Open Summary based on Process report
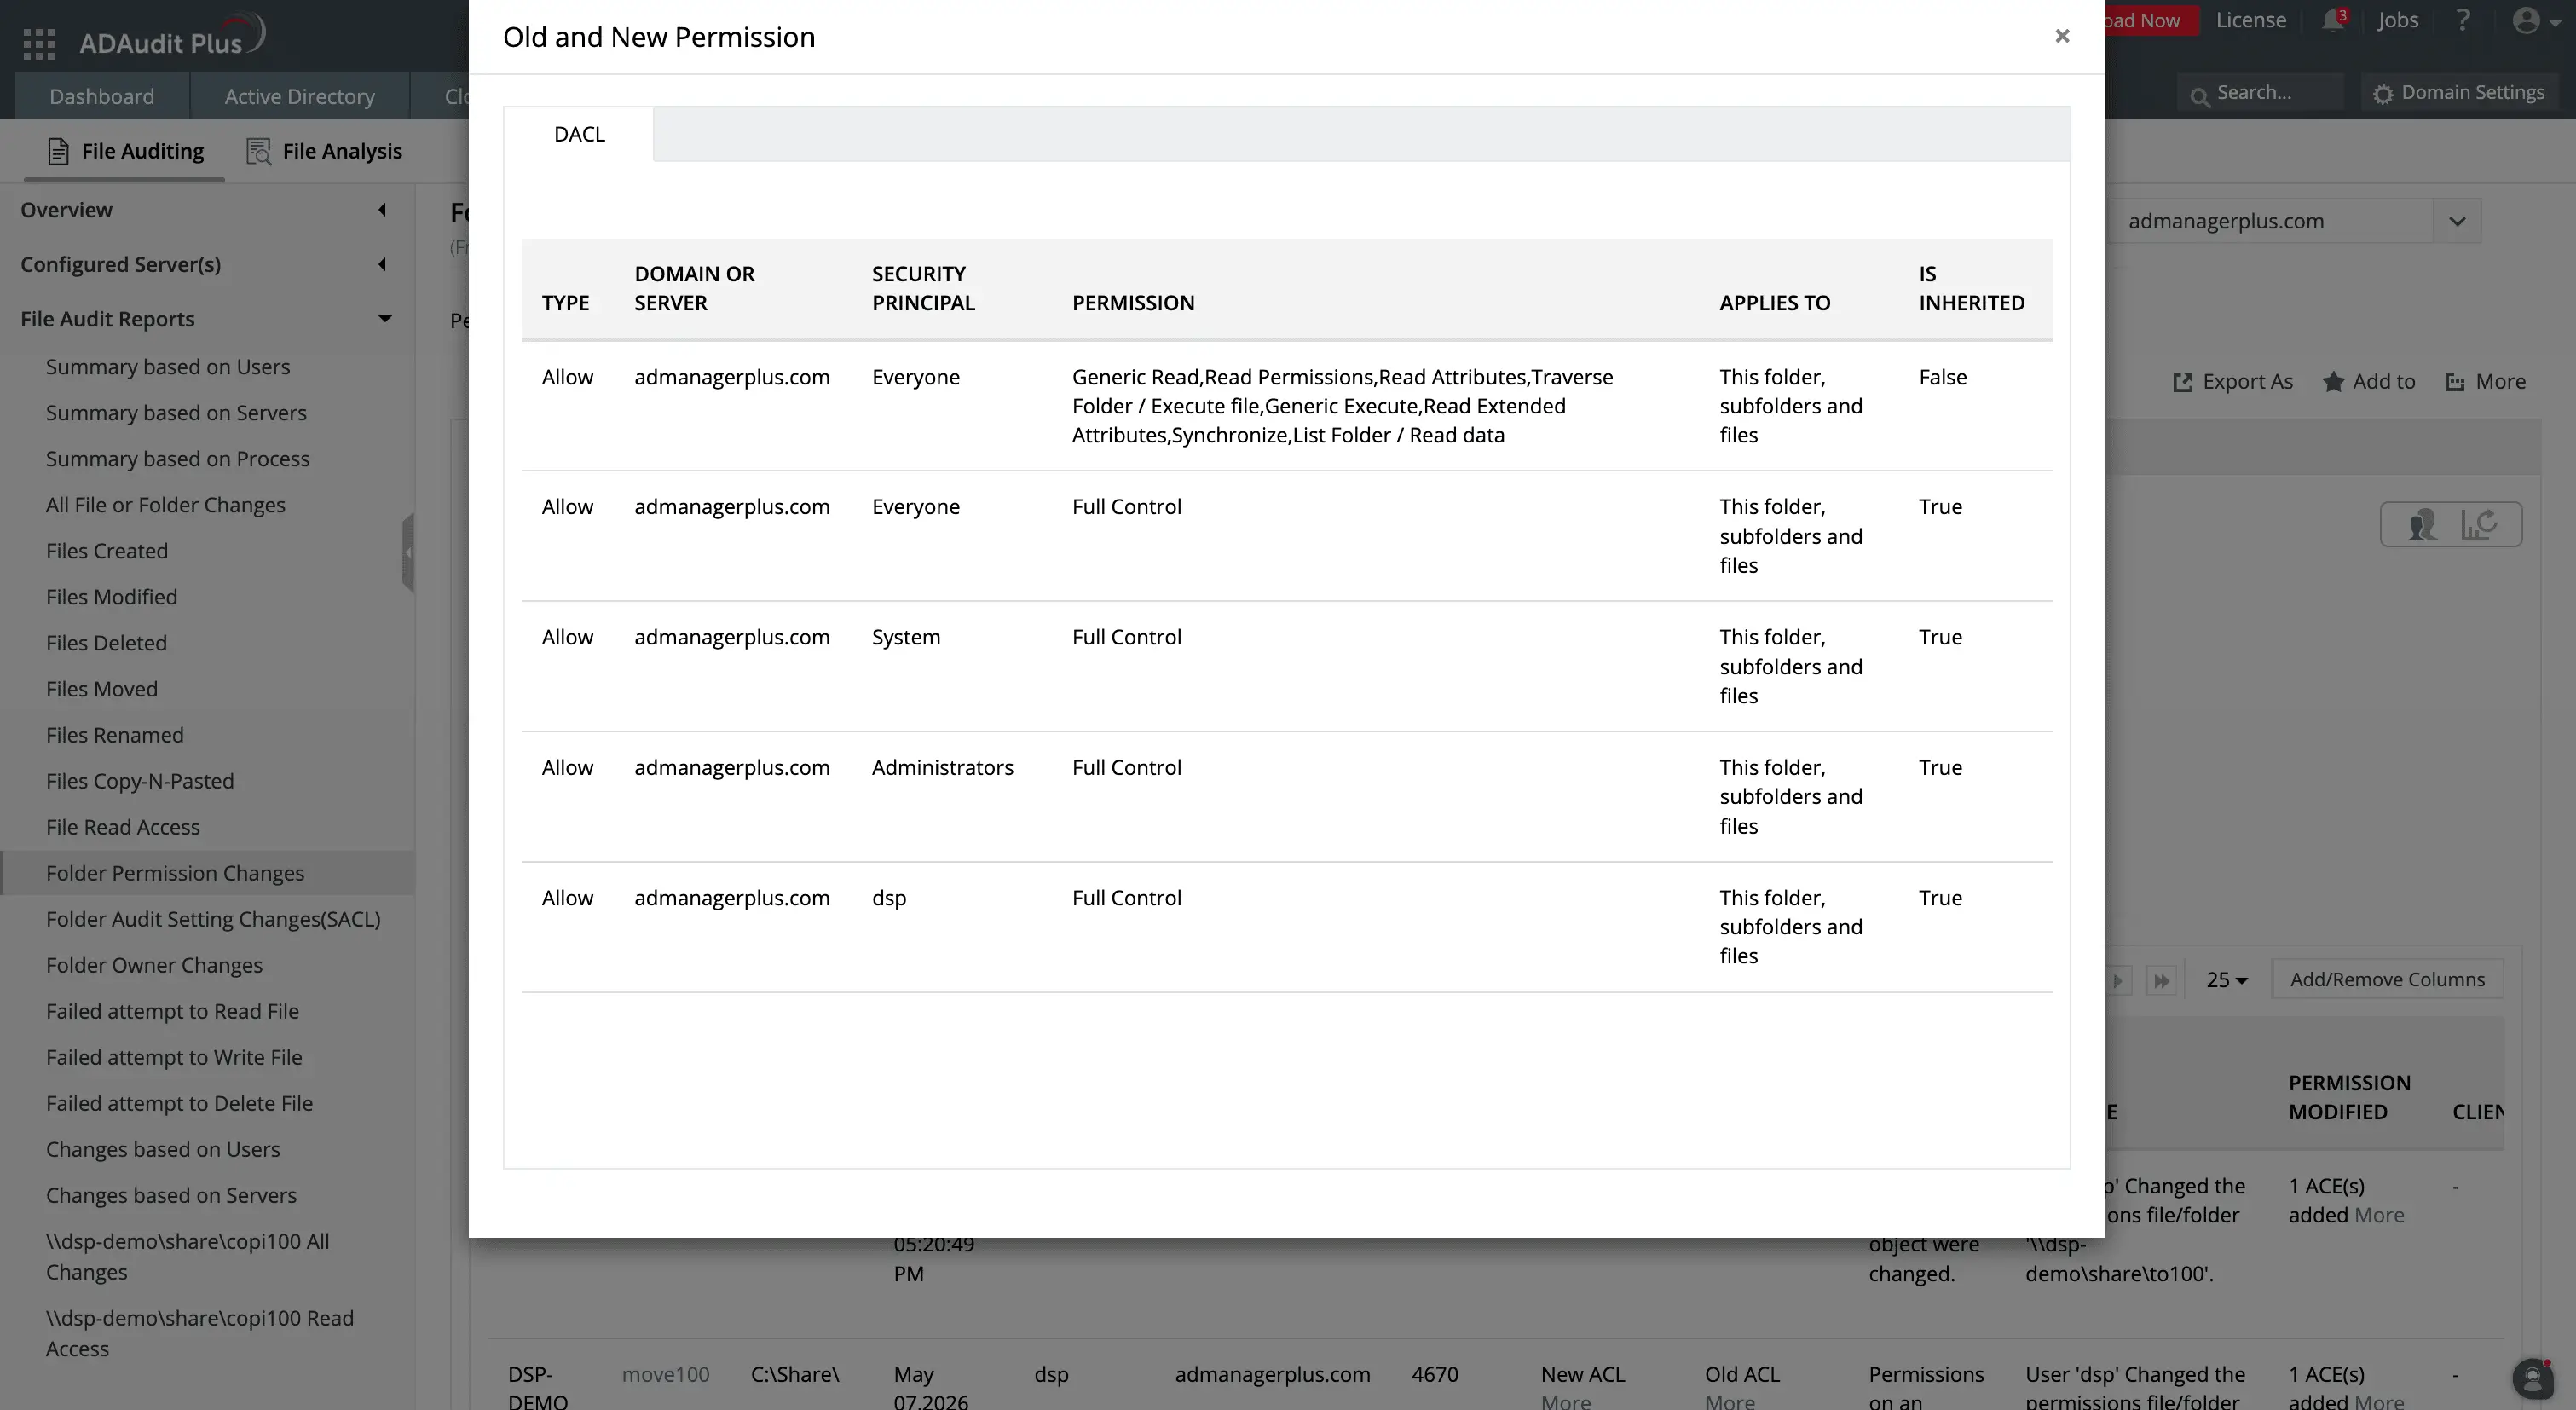The image size is (2576, 1410). (x=178, y=459)
